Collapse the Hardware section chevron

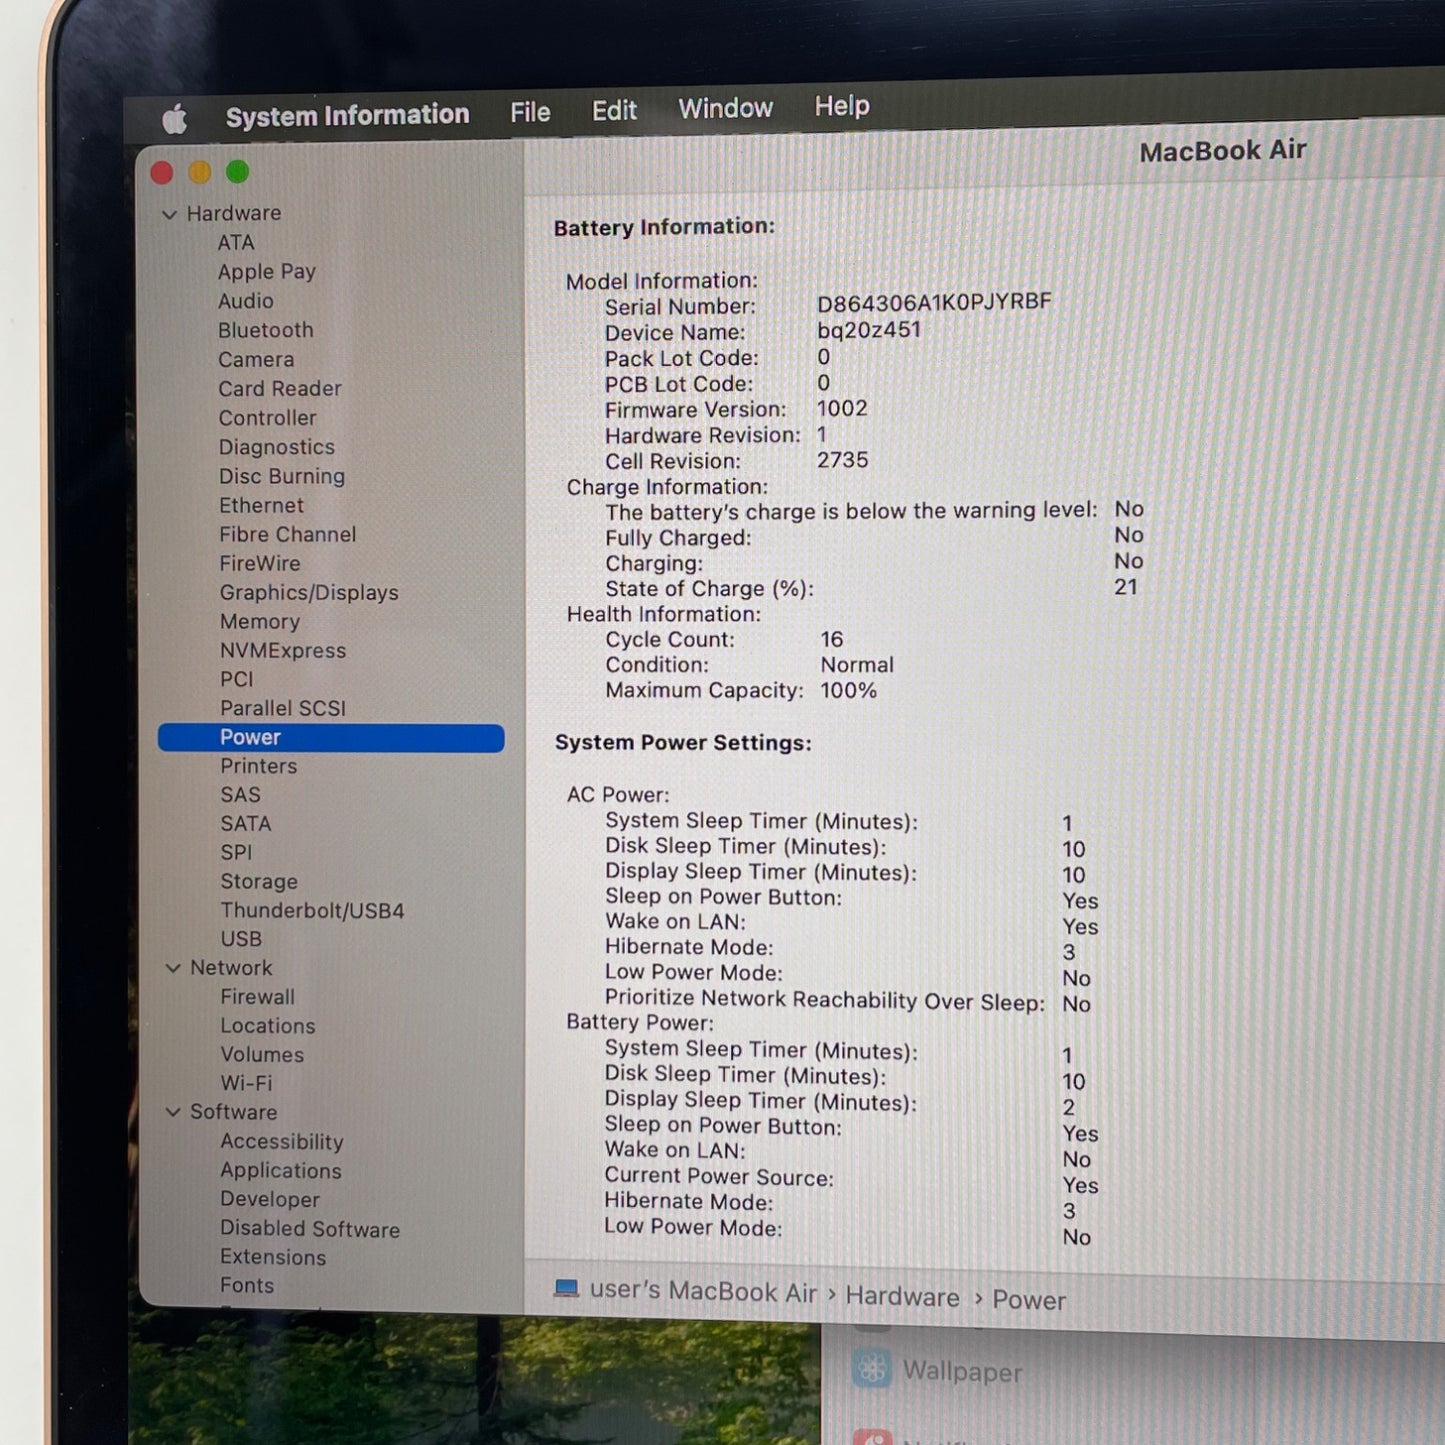[170, 214]
